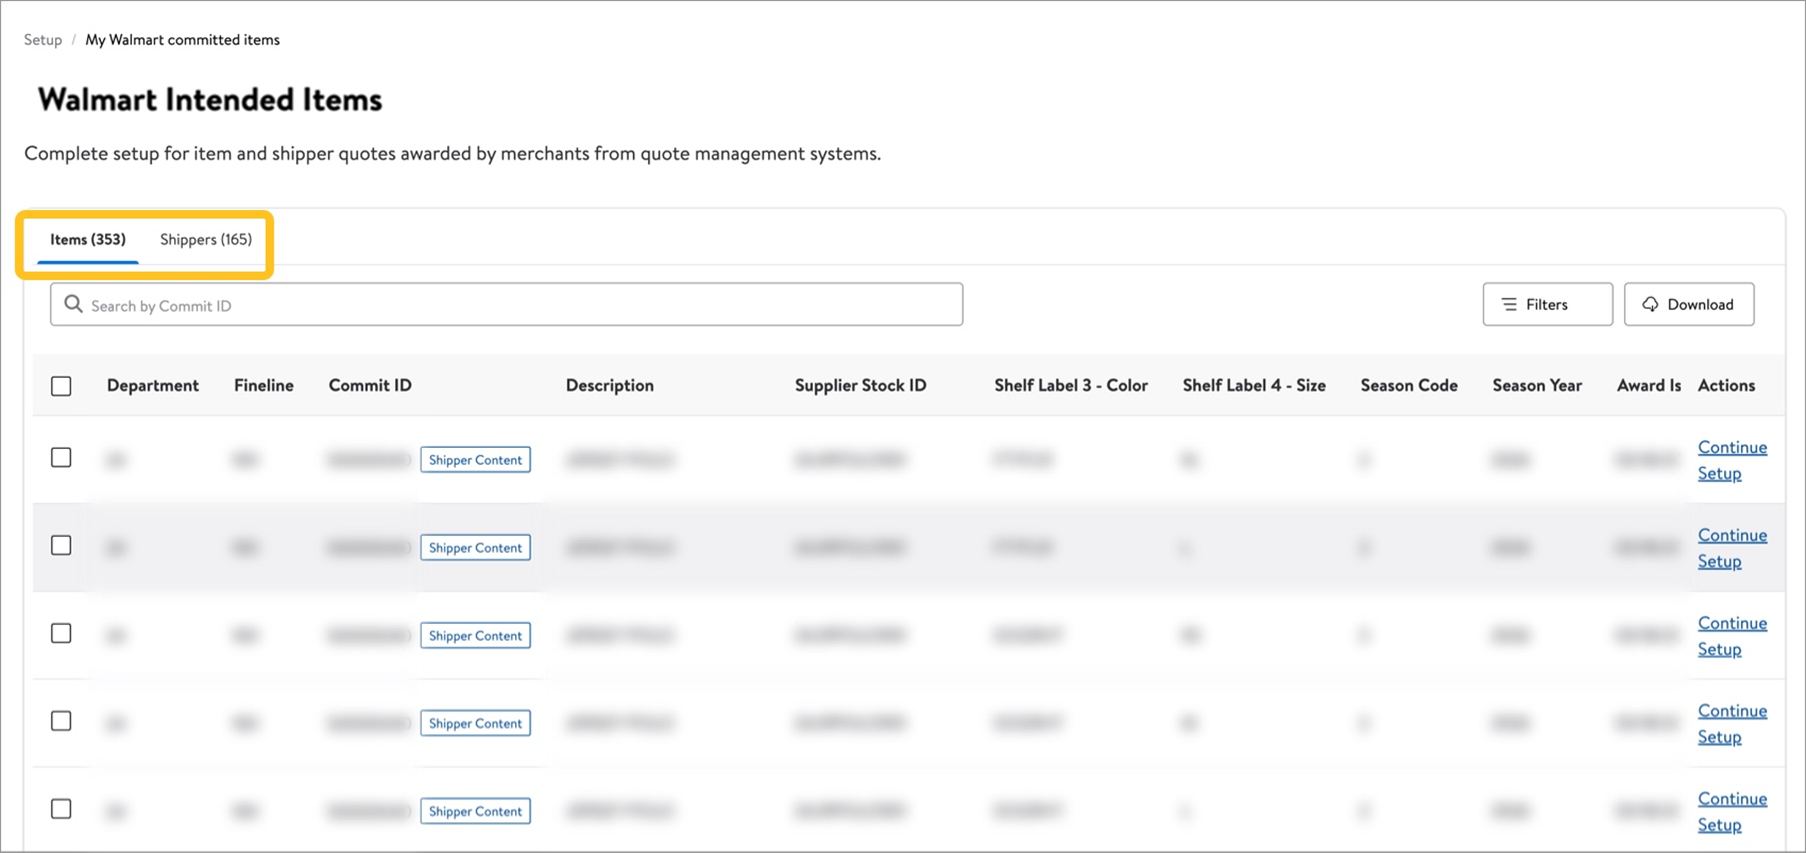Check the fourth row checkbox

tap(61, 722)
